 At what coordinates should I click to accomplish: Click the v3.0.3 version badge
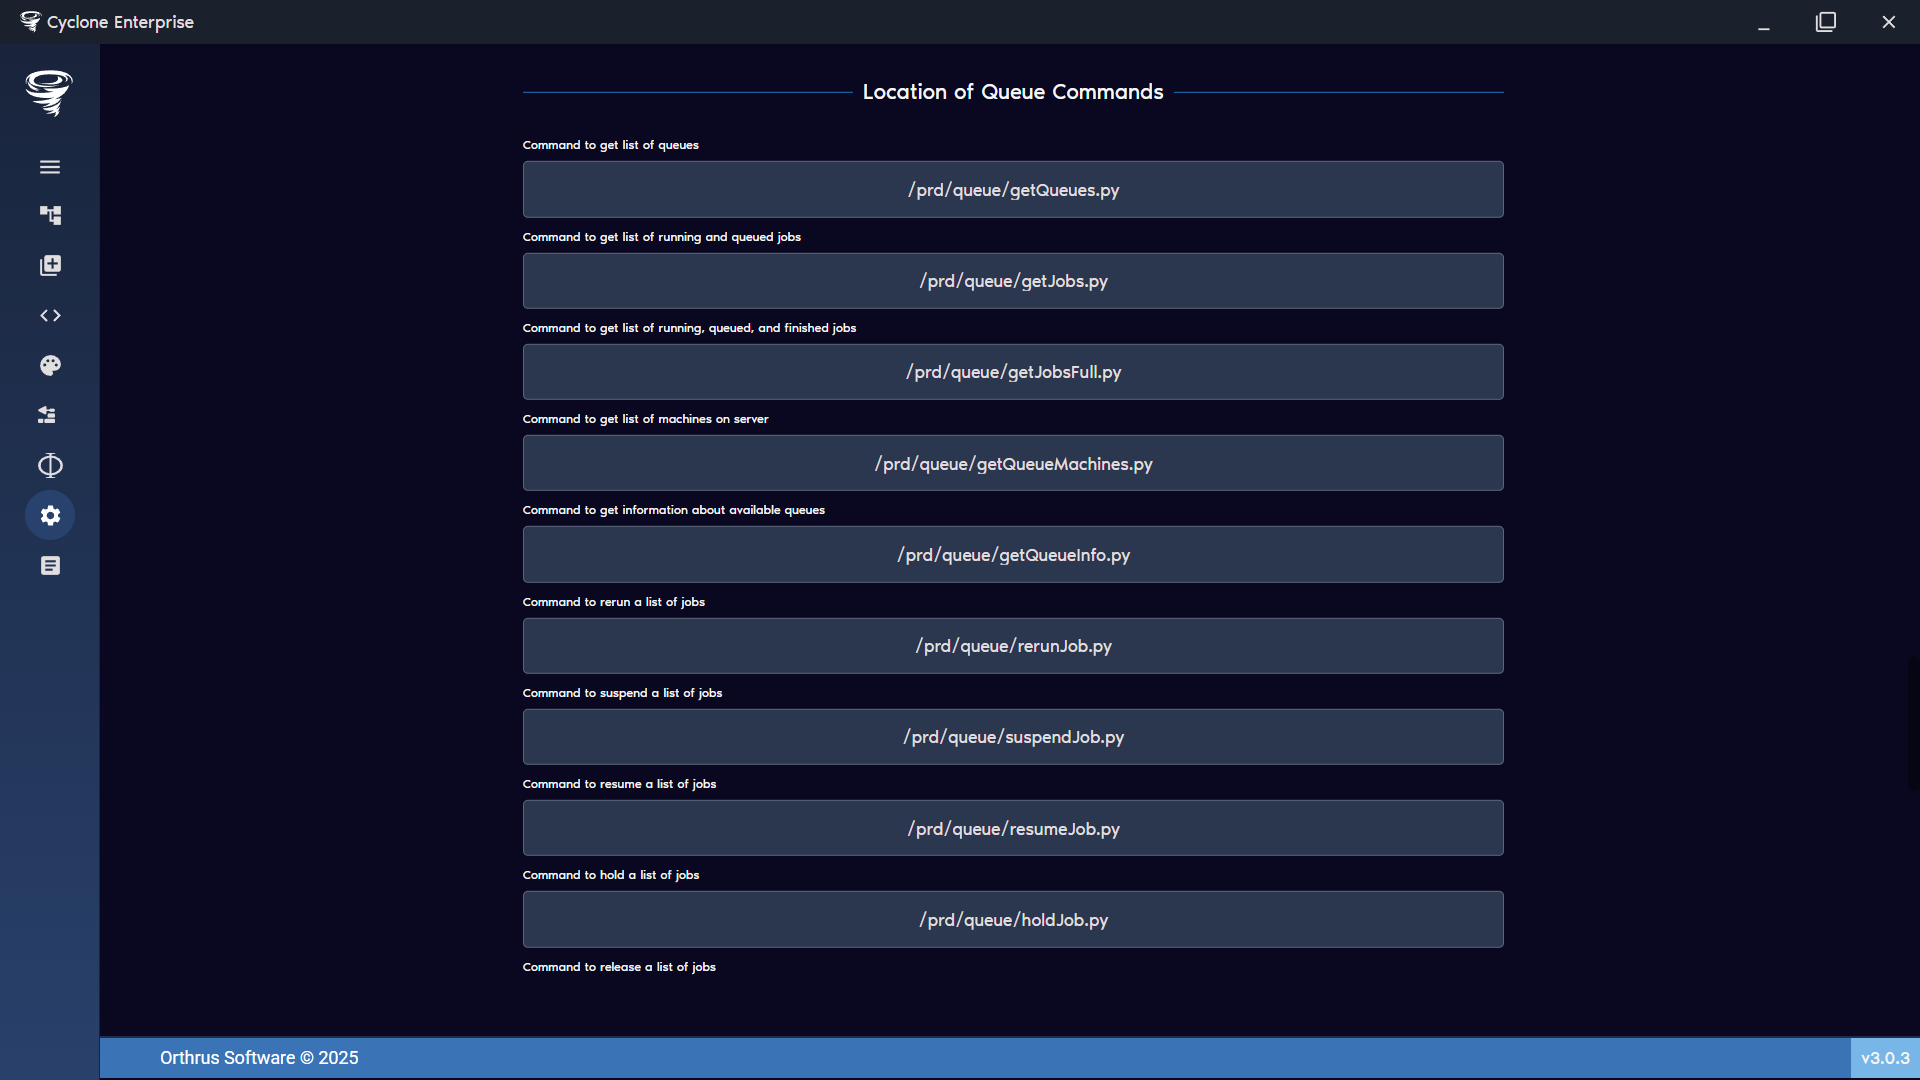[1886, 1057]
